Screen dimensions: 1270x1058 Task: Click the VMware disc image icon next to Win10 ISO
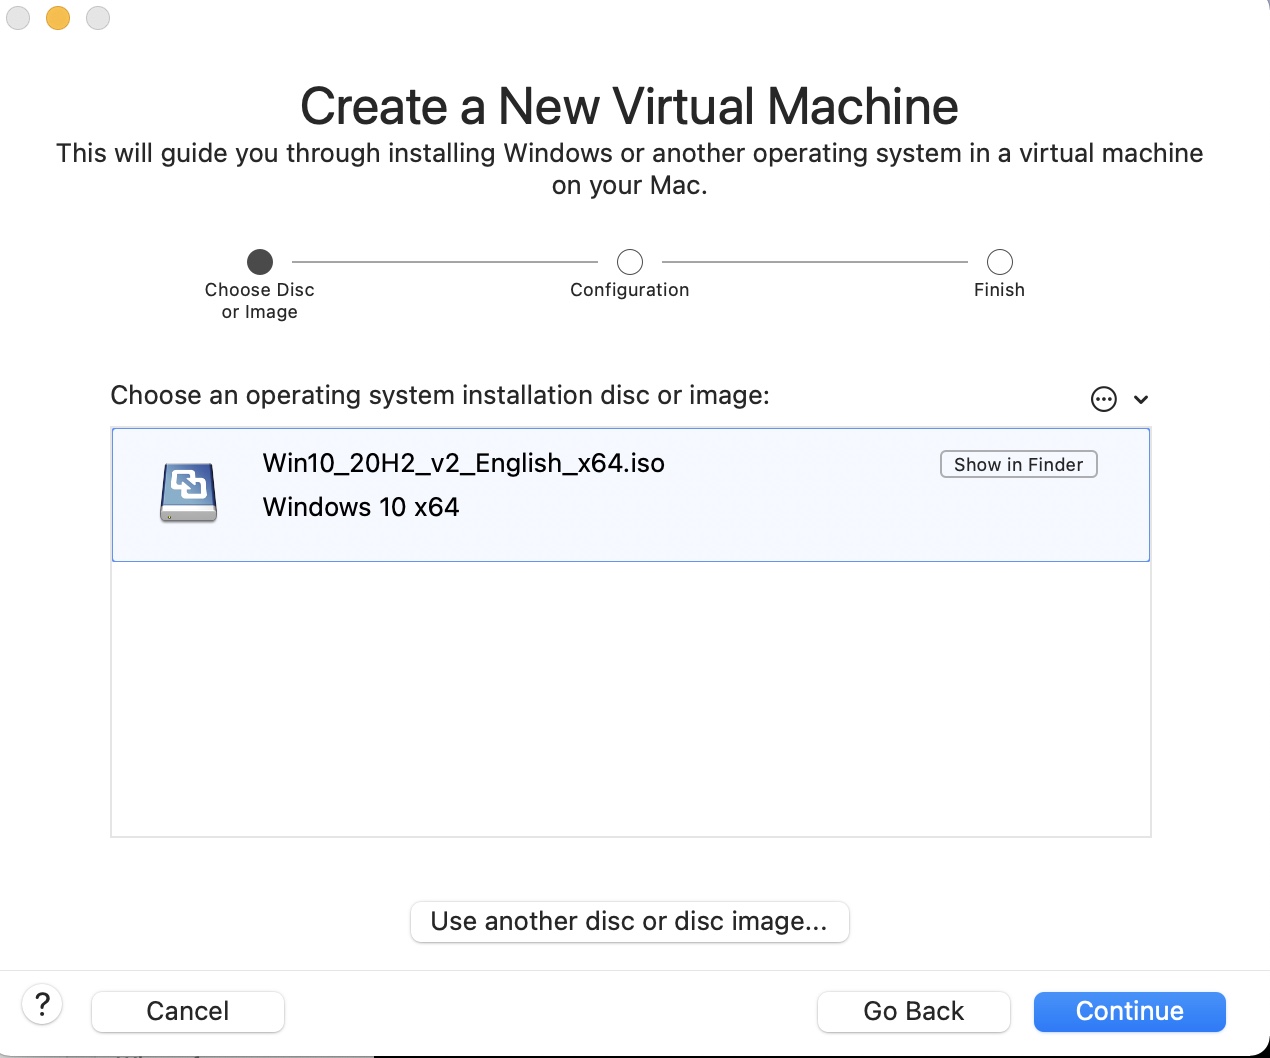(188, 492)
